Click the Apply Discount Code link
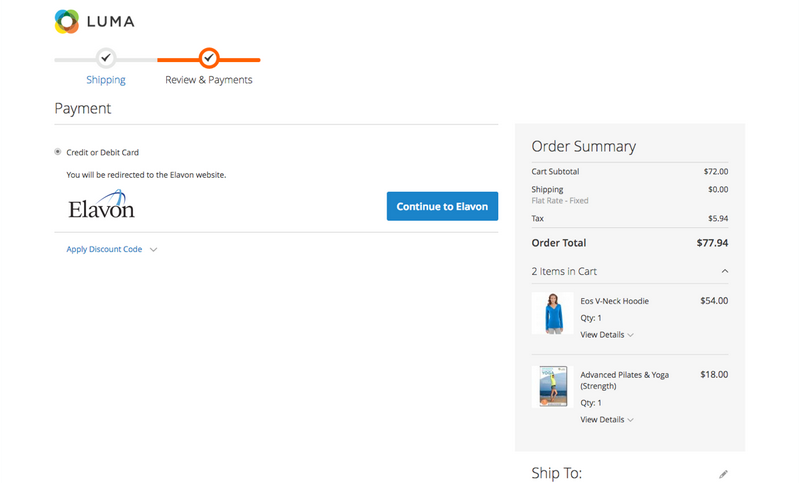 (x=104, y=249)
